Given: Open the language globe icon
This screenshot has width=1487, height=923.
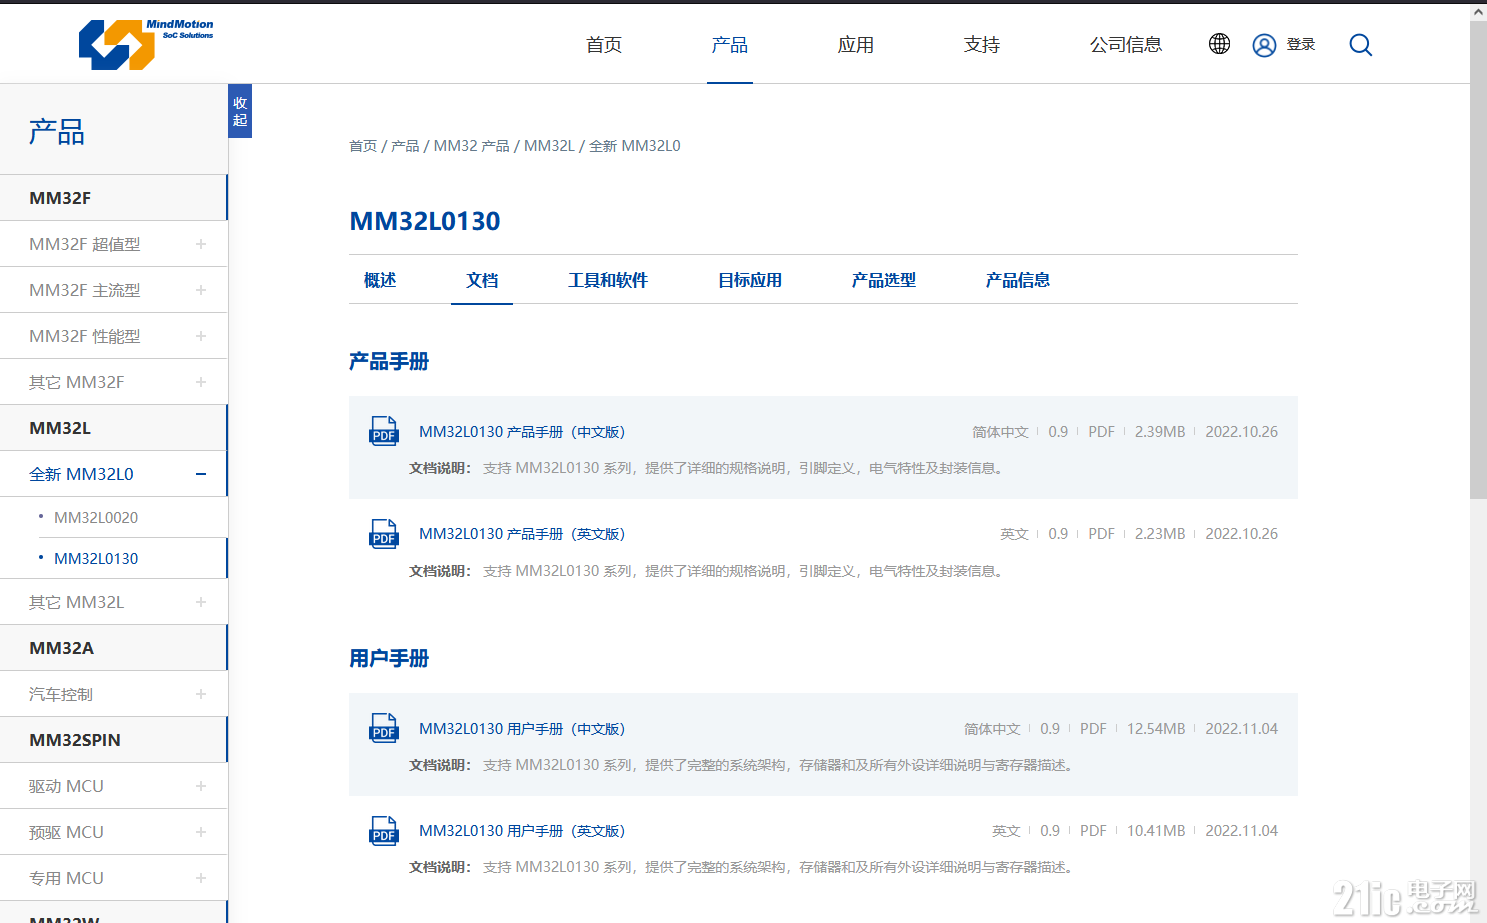Looking at the screenshot, I should tap(1219, 44).
